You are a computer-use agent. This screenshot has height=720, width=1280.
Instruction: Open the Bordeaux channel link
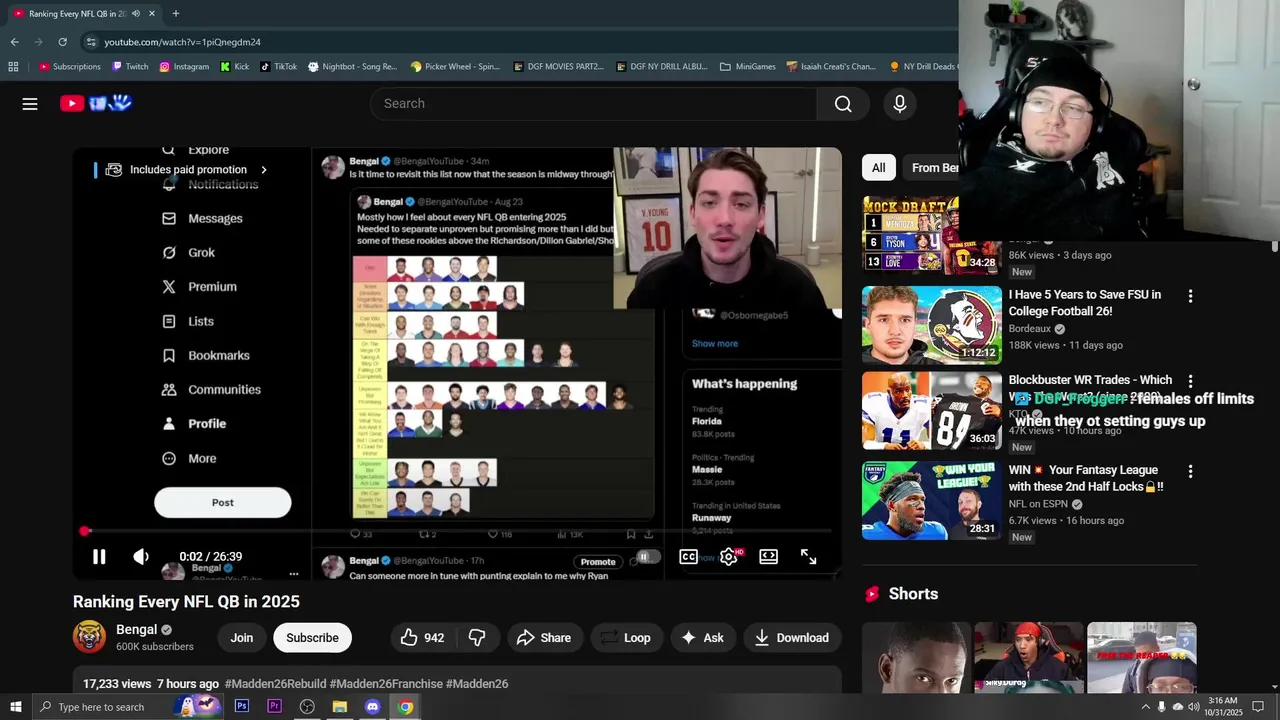tap(1029, 329)
